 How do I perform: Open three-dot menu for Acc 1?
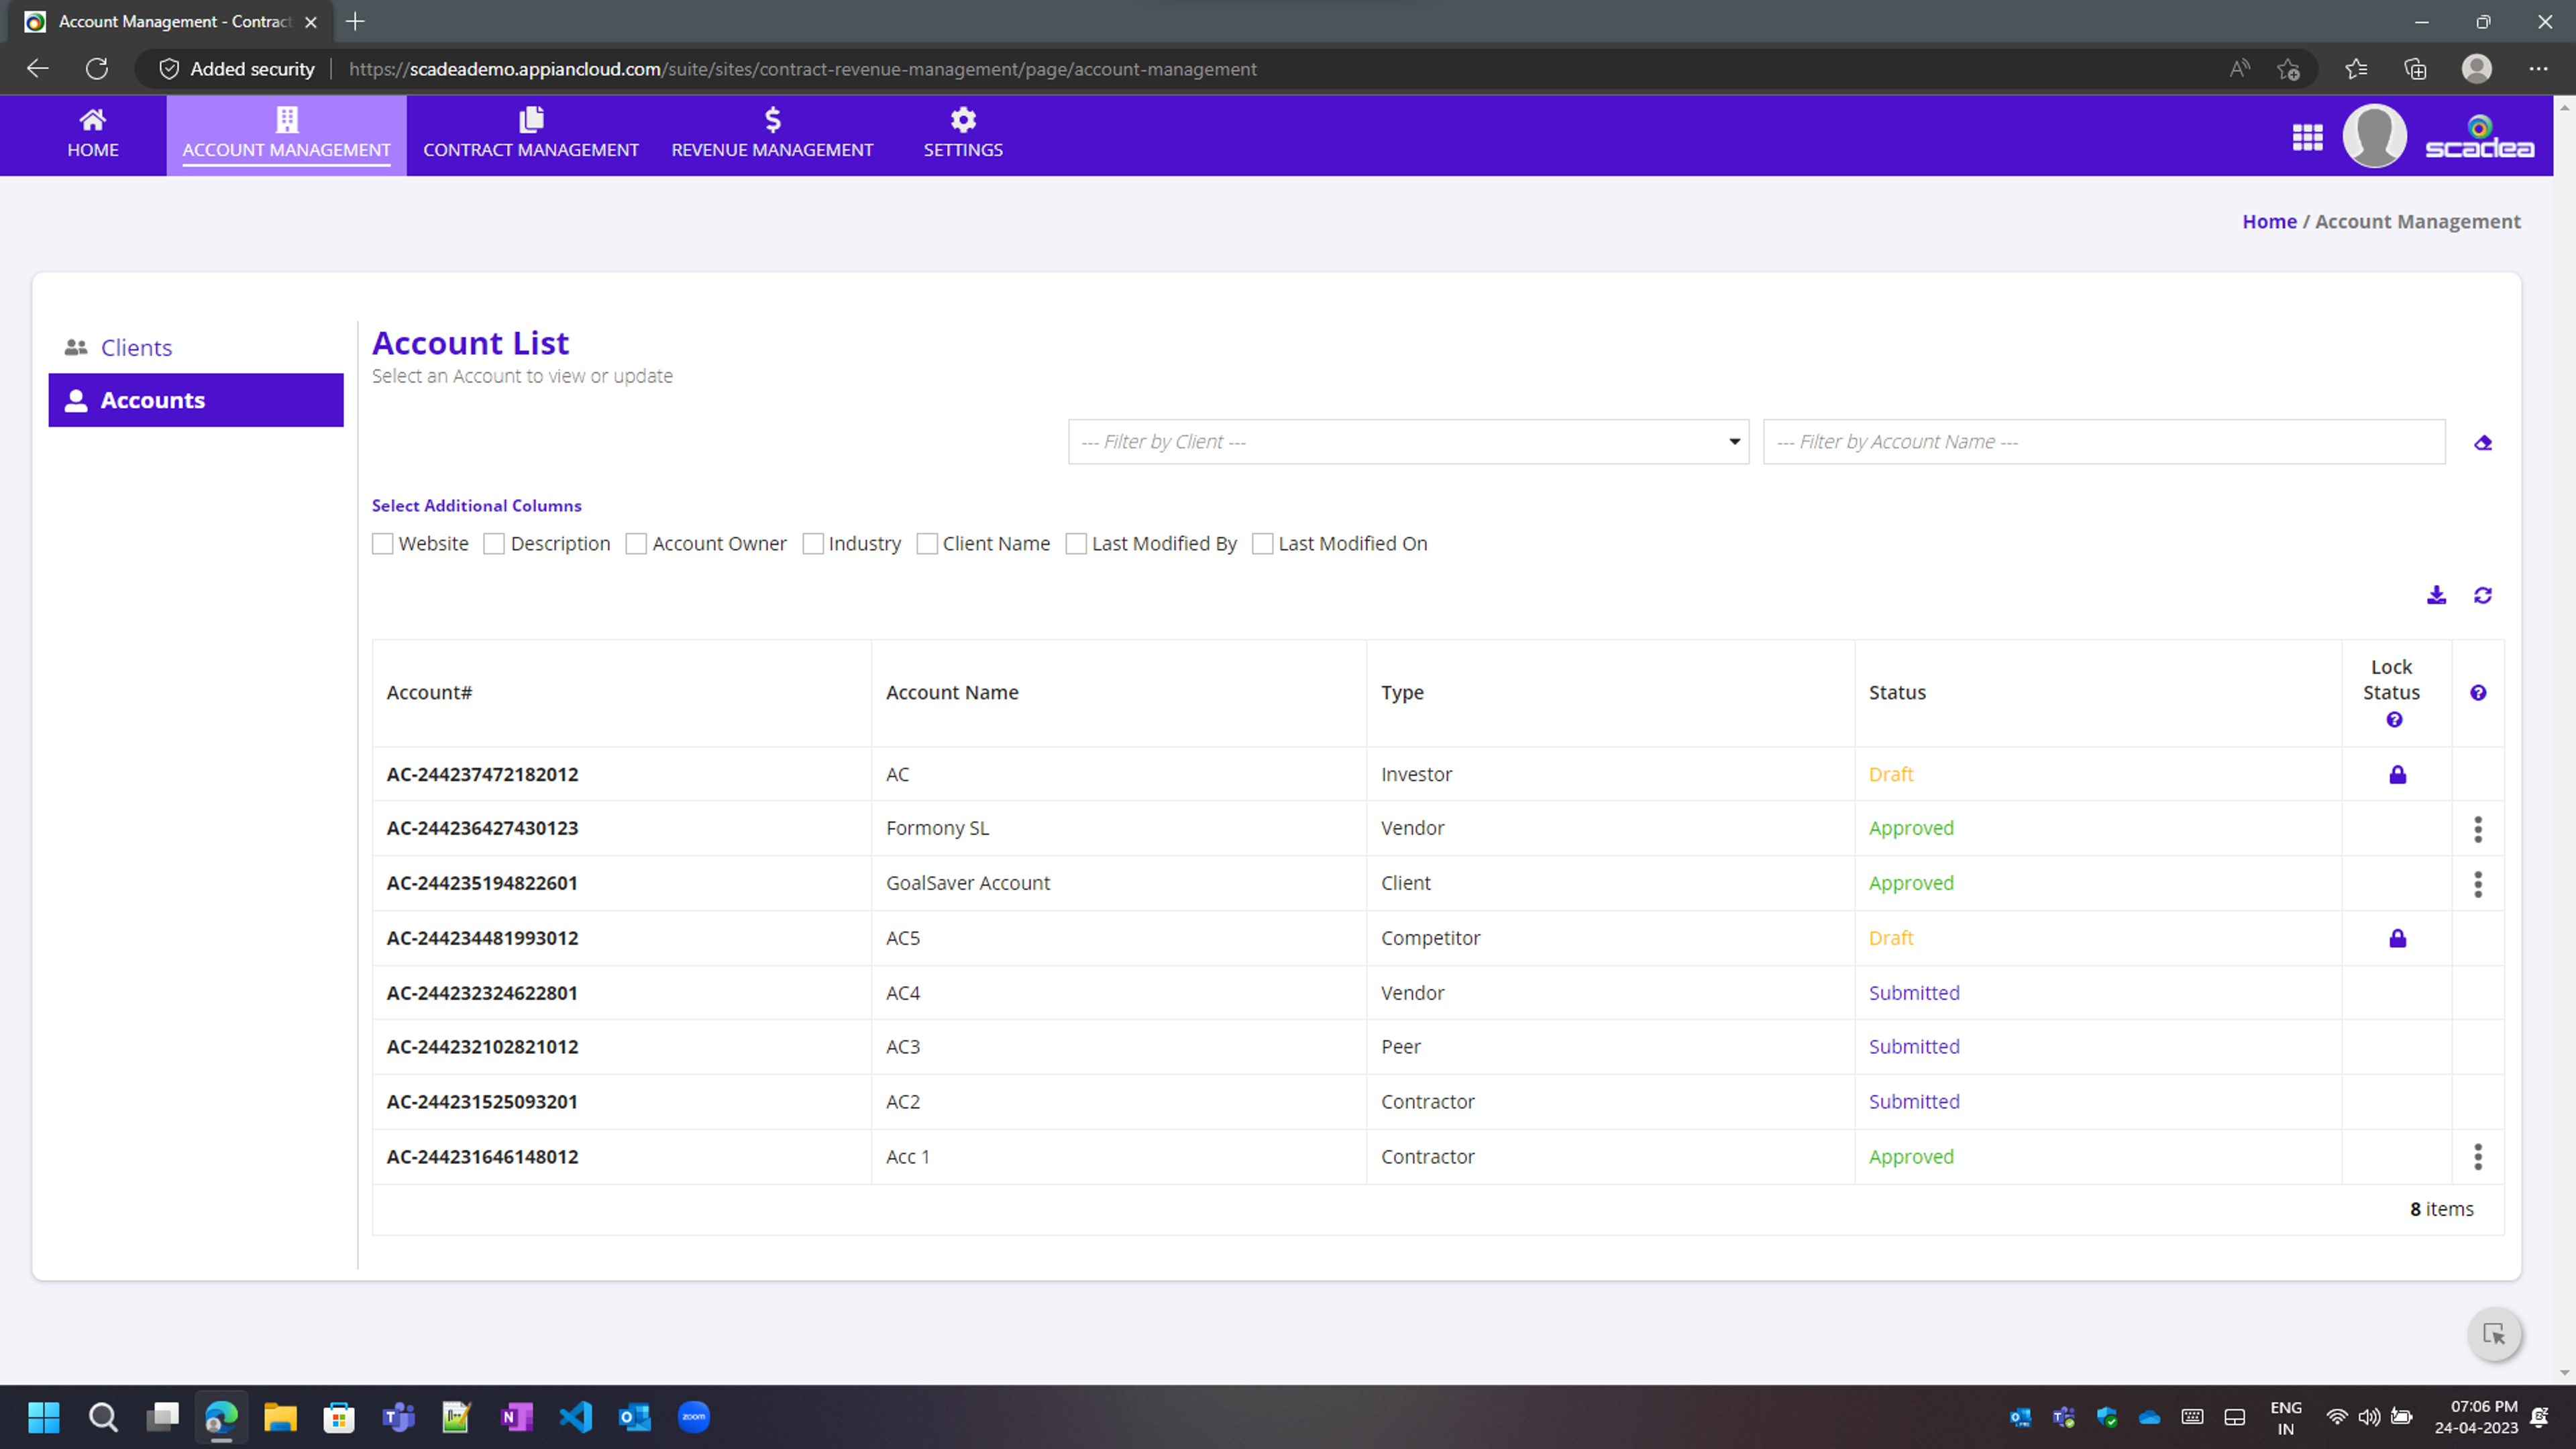coord(2478,1157)
